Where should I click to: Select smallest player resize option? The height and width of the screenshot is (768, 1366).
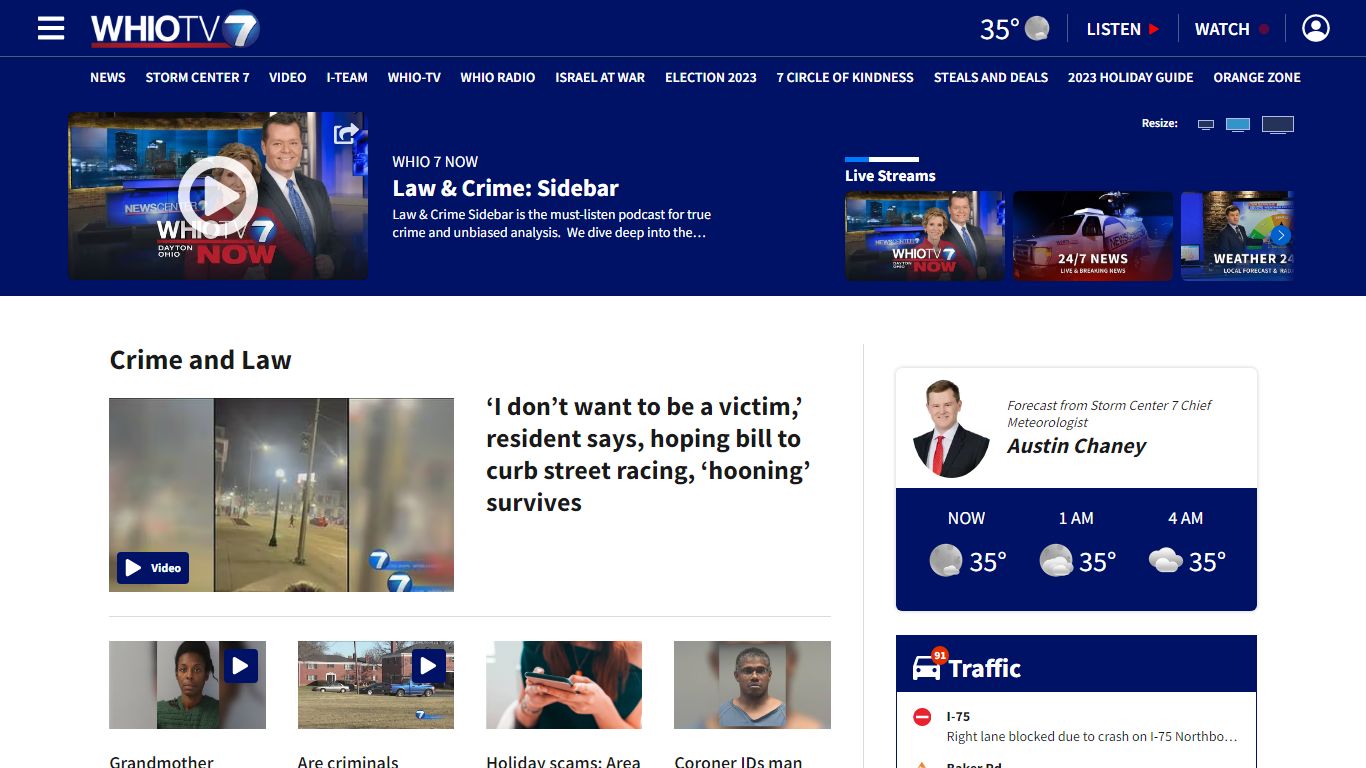[1206, 124]
